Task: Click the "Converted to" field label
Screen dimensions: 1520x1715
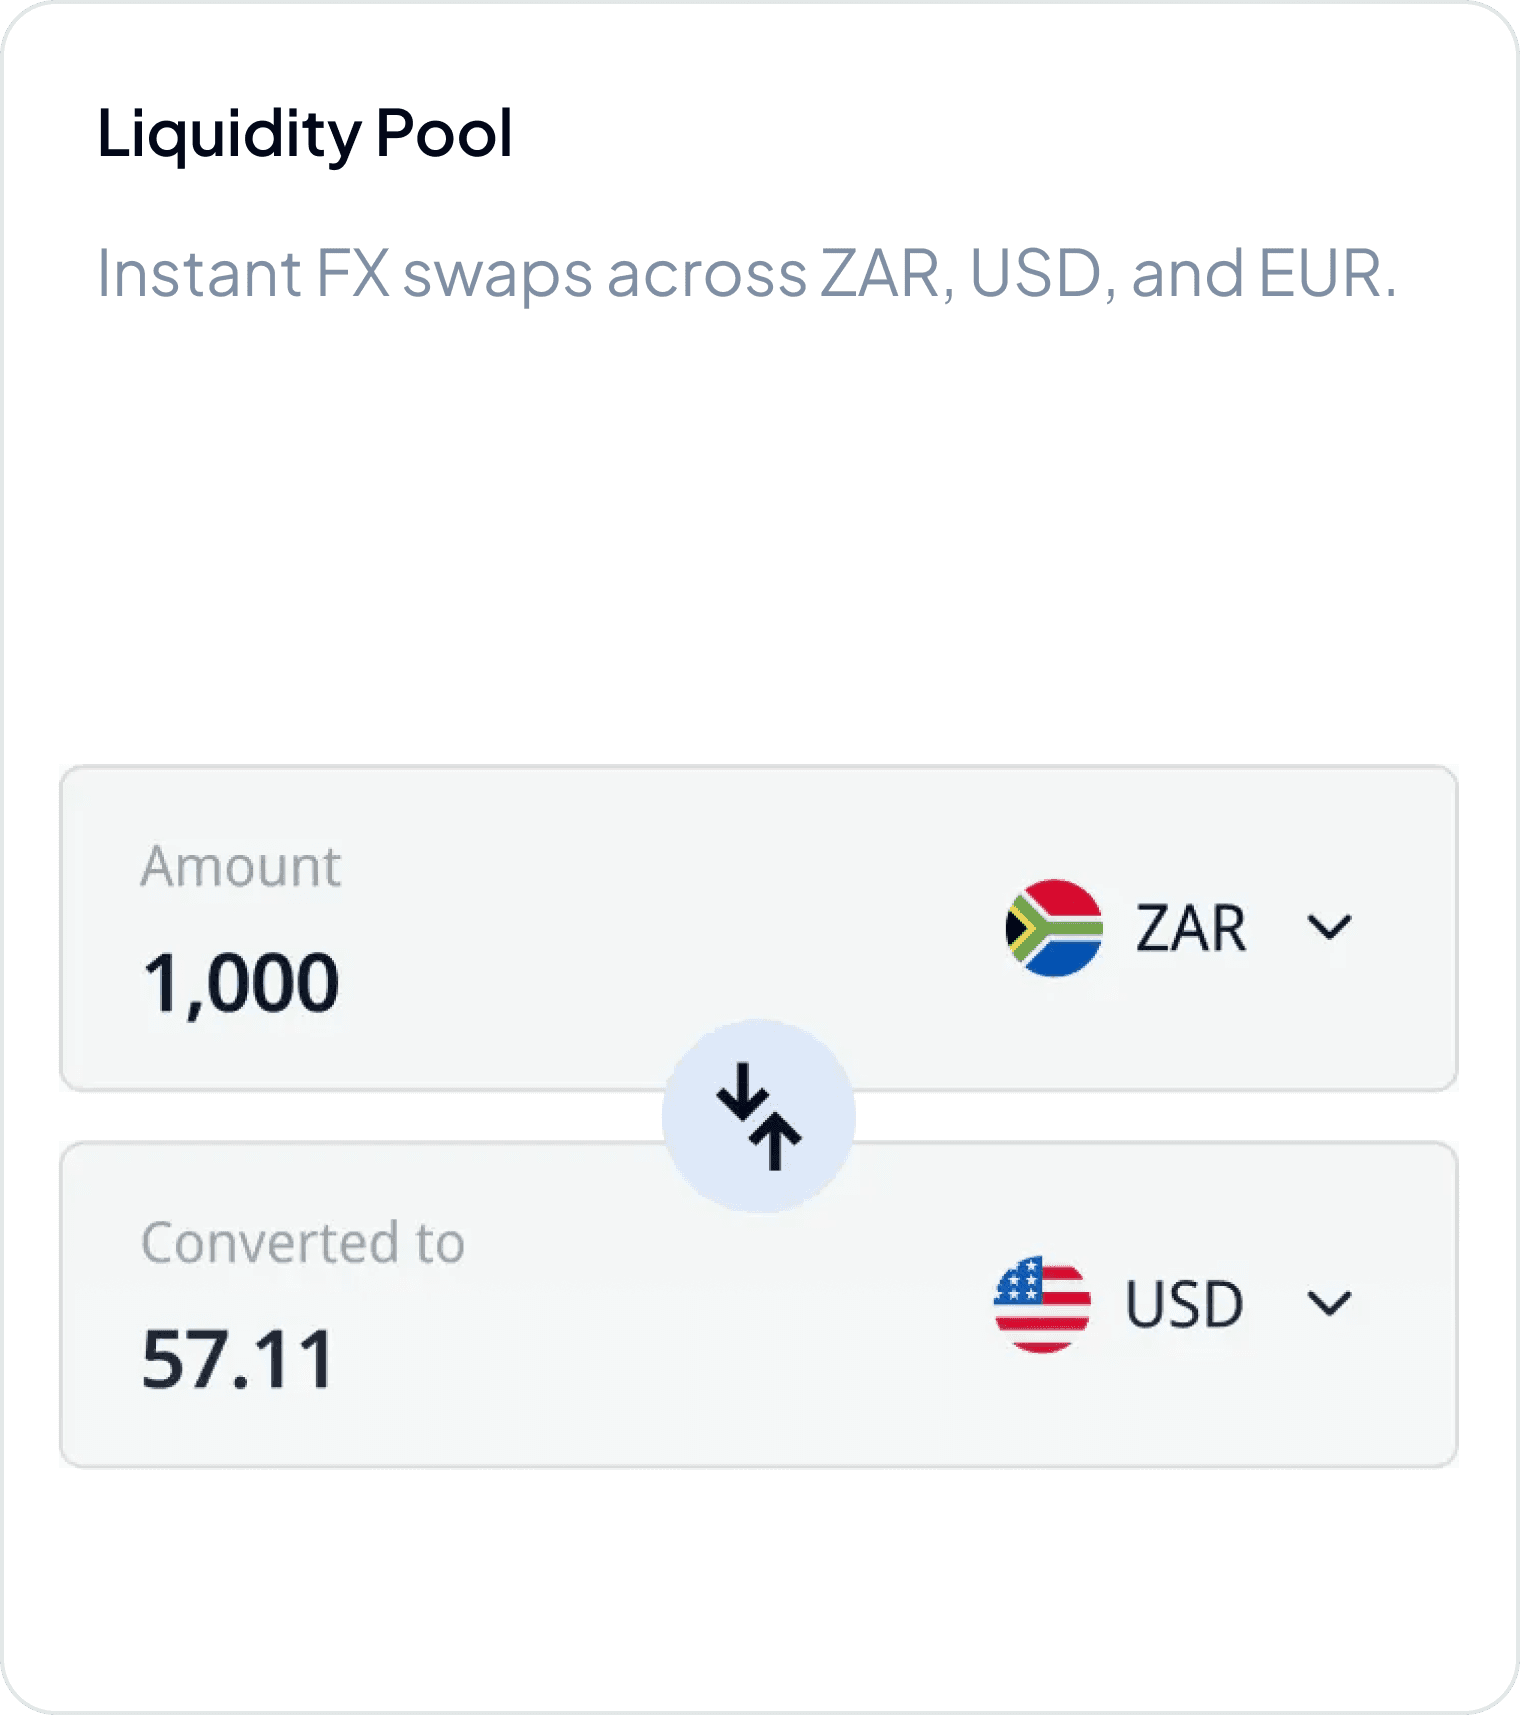Action: pos(303,1243)
